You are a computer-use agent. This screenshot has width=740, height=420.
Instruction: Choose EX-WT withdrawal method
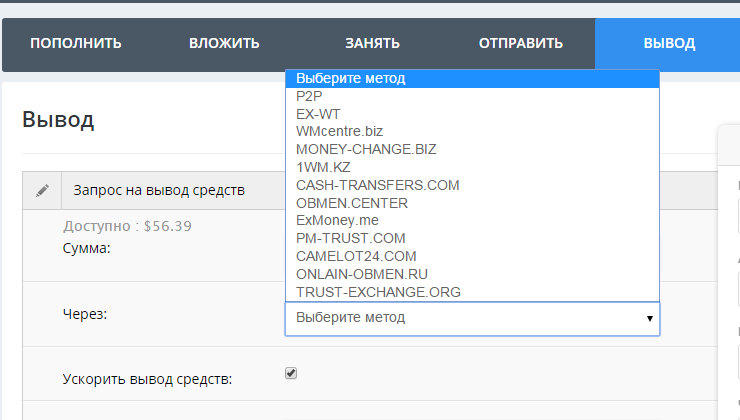point(319,114)
